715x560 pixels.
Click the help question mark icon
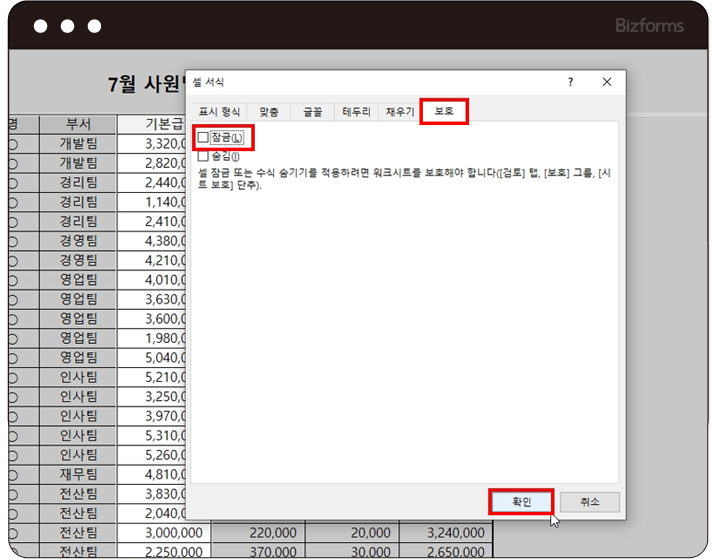point(571,82)
